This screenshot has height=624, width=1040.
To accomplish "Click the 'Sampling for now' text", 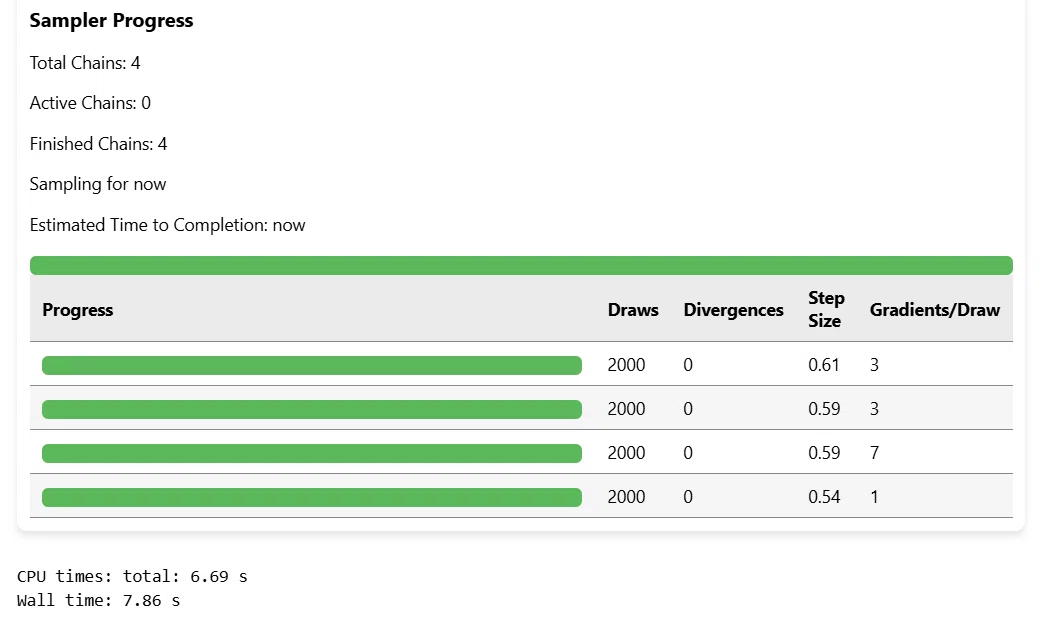I will coord(98,184).
